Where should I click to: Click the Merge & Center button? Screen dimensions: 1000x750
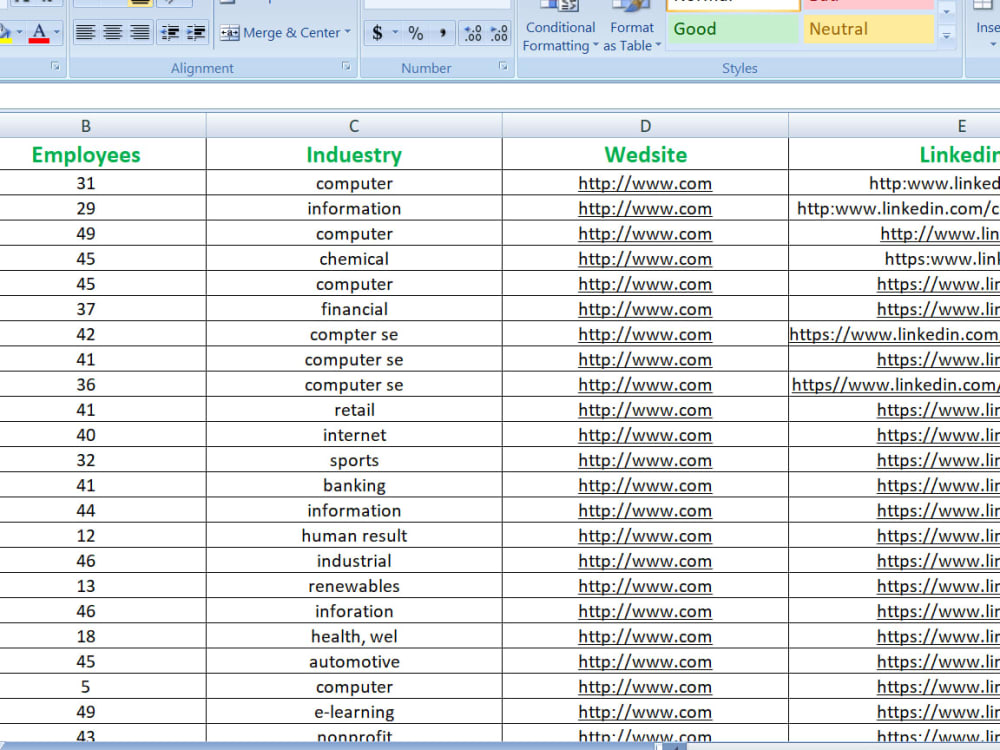(x=280, y=33)
